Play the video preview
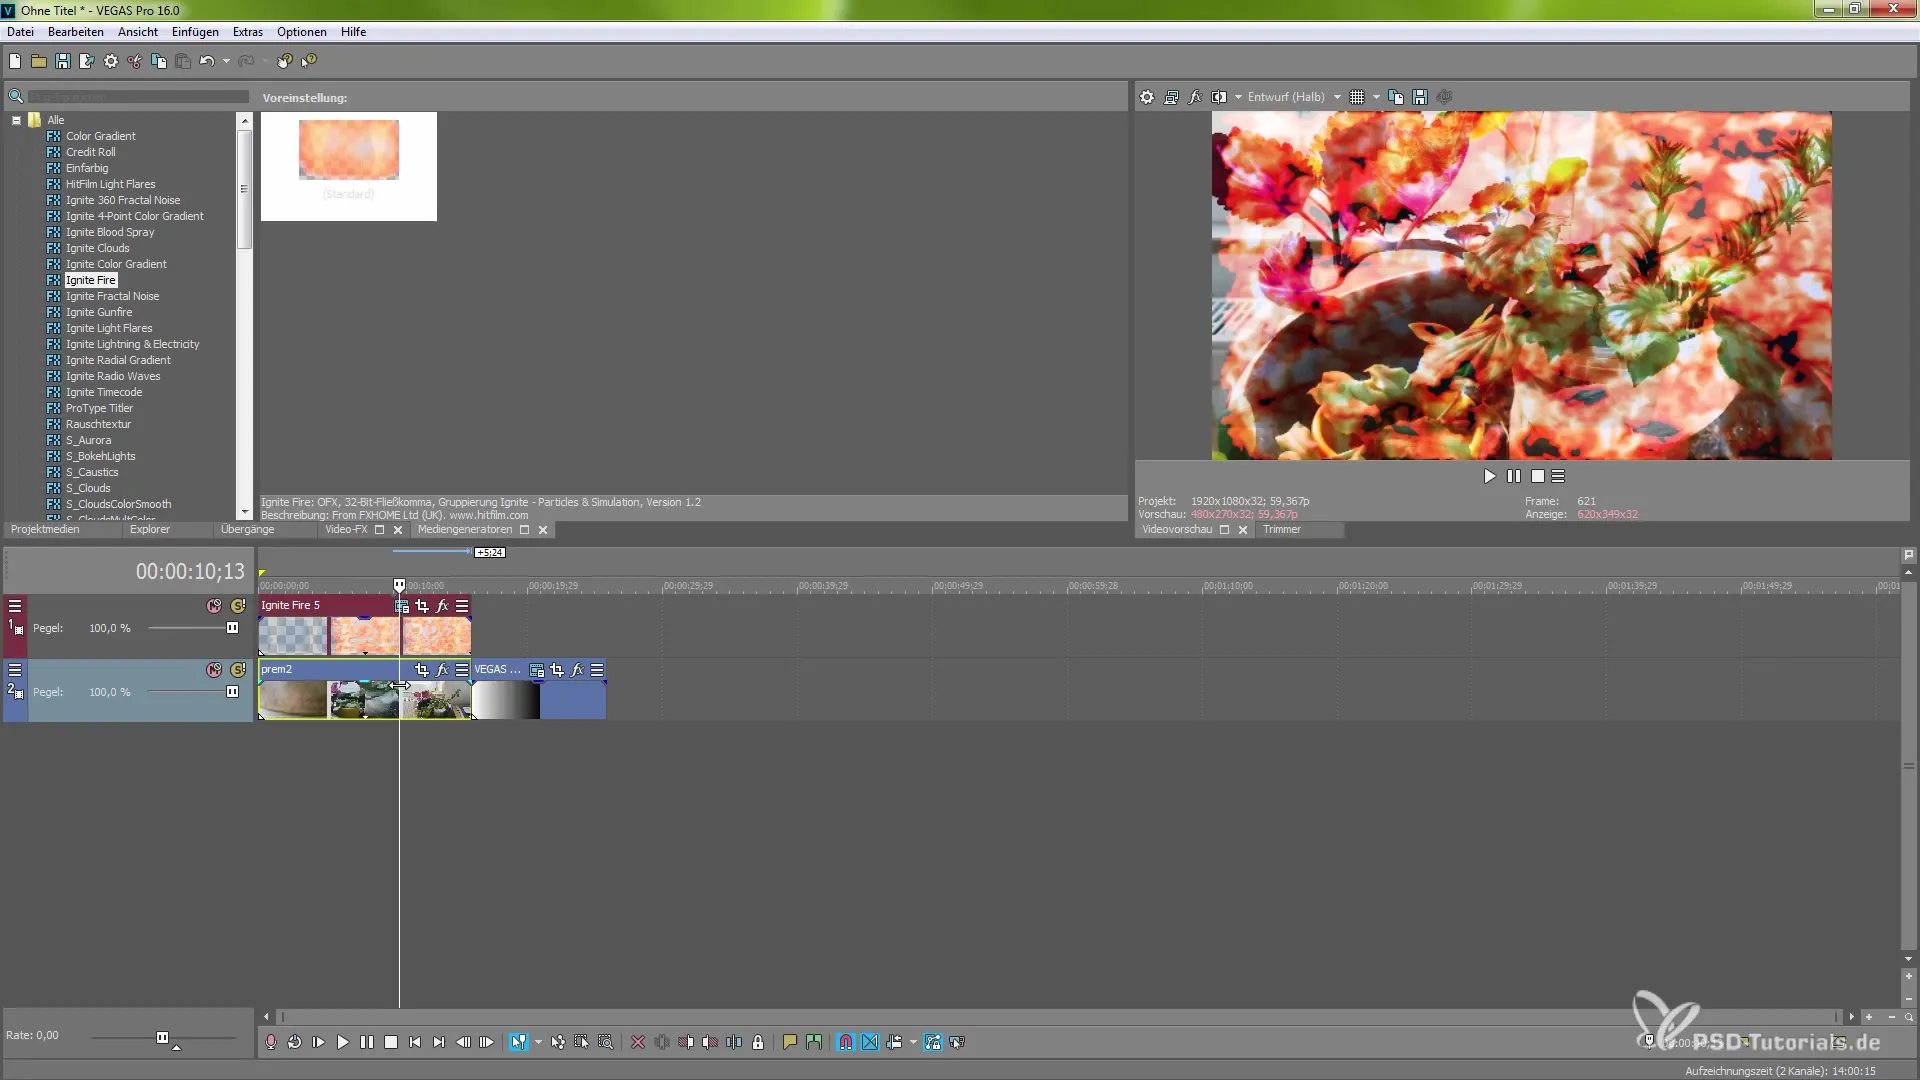 1490,477
